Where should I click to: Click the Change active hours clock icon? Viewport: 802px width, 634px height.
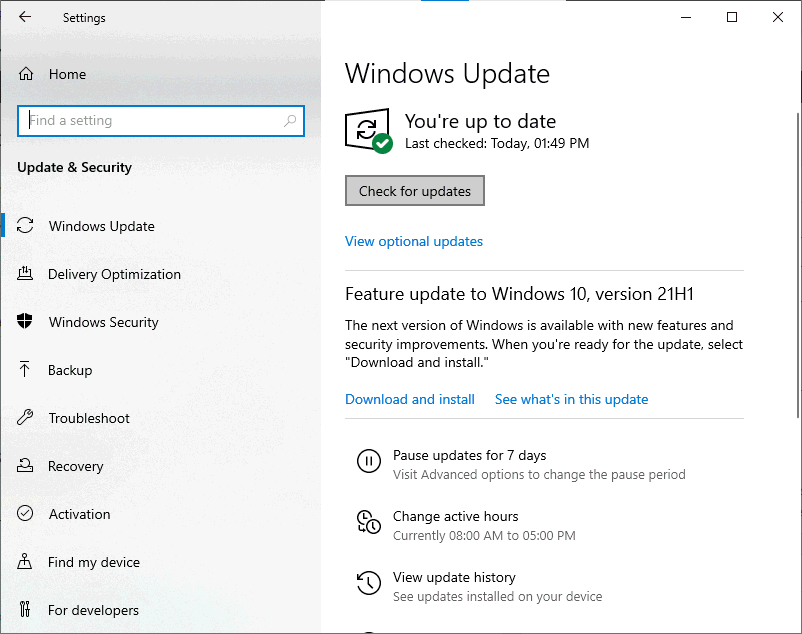(x=369, y=522)
